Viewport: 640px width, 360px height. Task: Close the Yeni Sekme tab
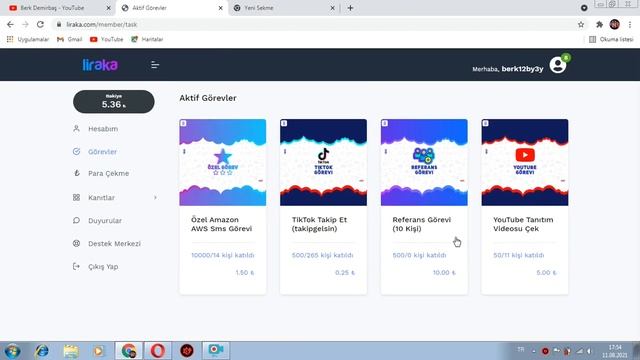click(x=332, y=8)
